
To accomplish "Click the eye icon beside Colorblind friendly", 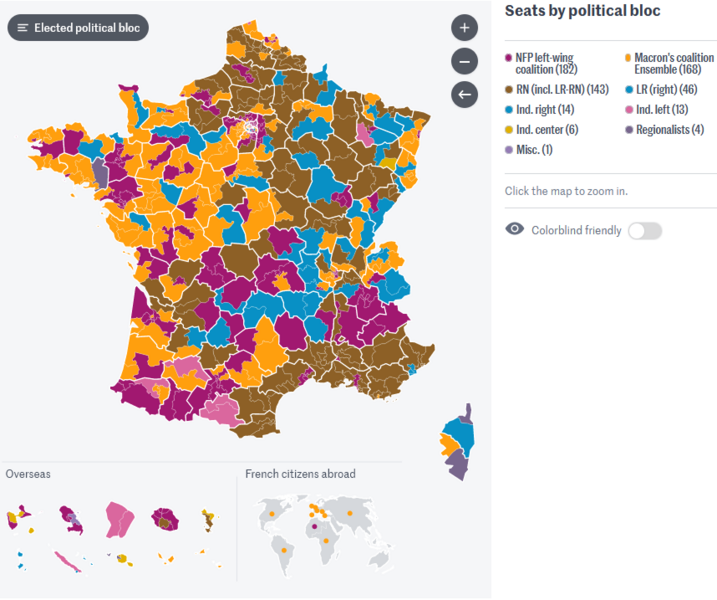I will [x=515, y=230].
